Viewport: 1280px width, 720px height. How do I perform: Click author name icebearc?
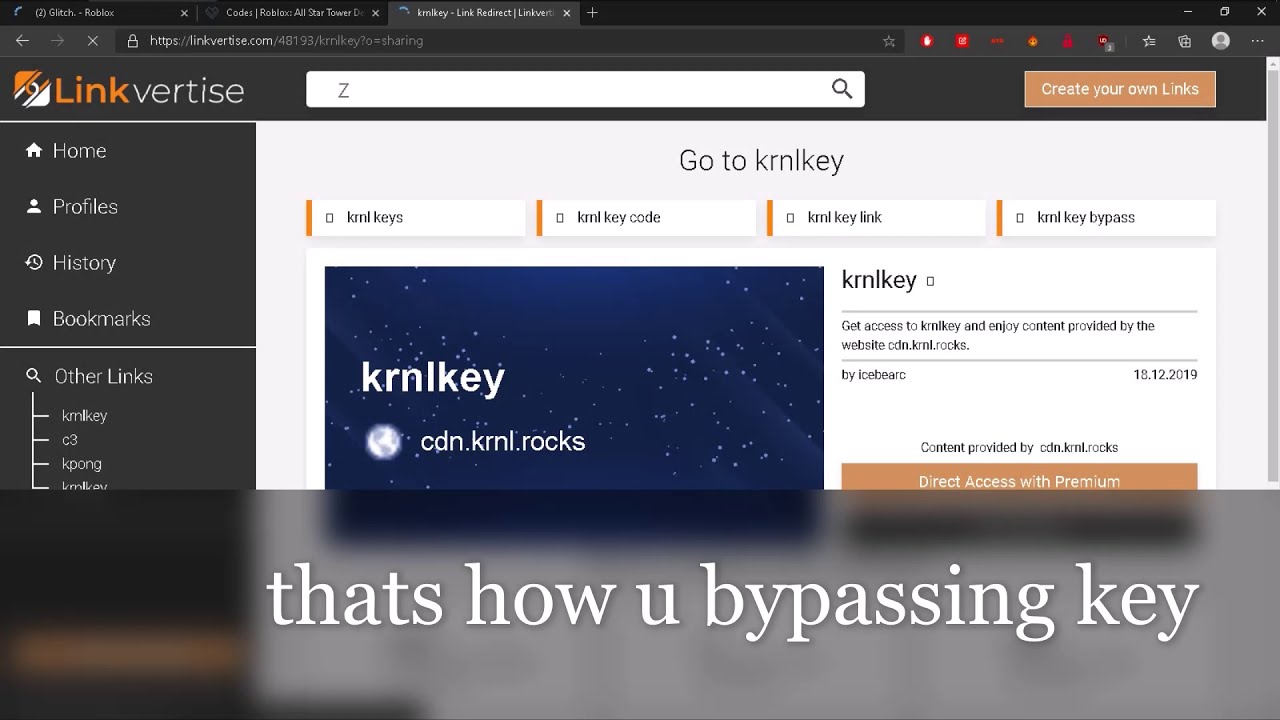pos(882,374)
